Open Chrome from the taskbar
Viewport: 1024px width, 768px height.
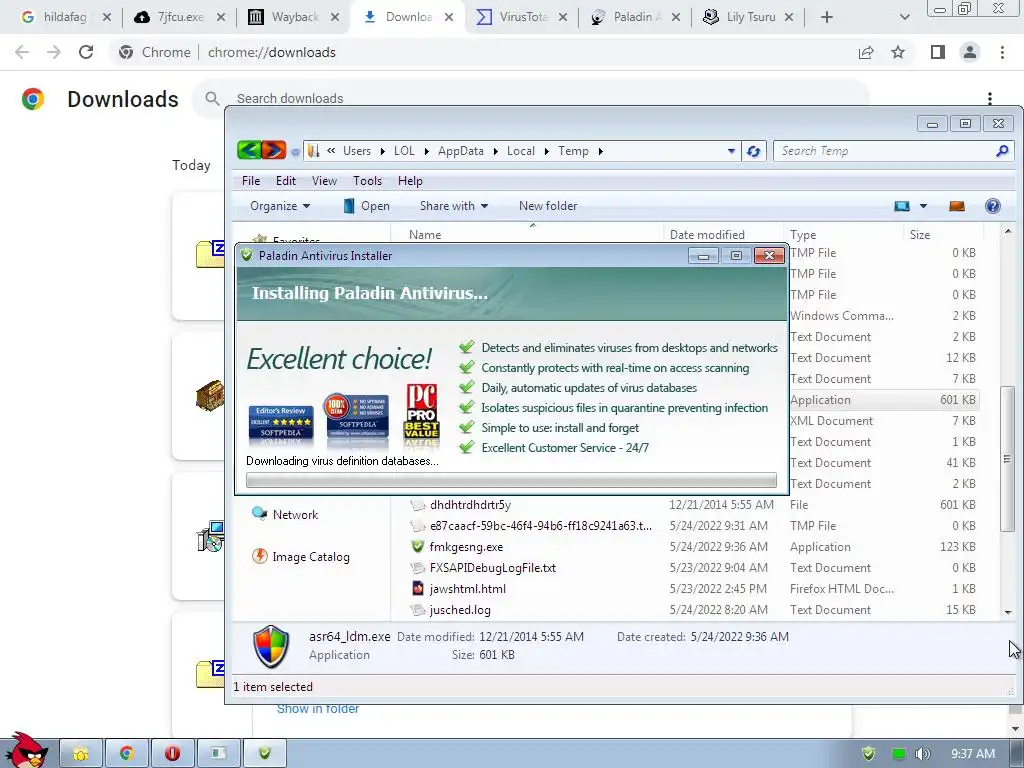[x=126, y=754]
